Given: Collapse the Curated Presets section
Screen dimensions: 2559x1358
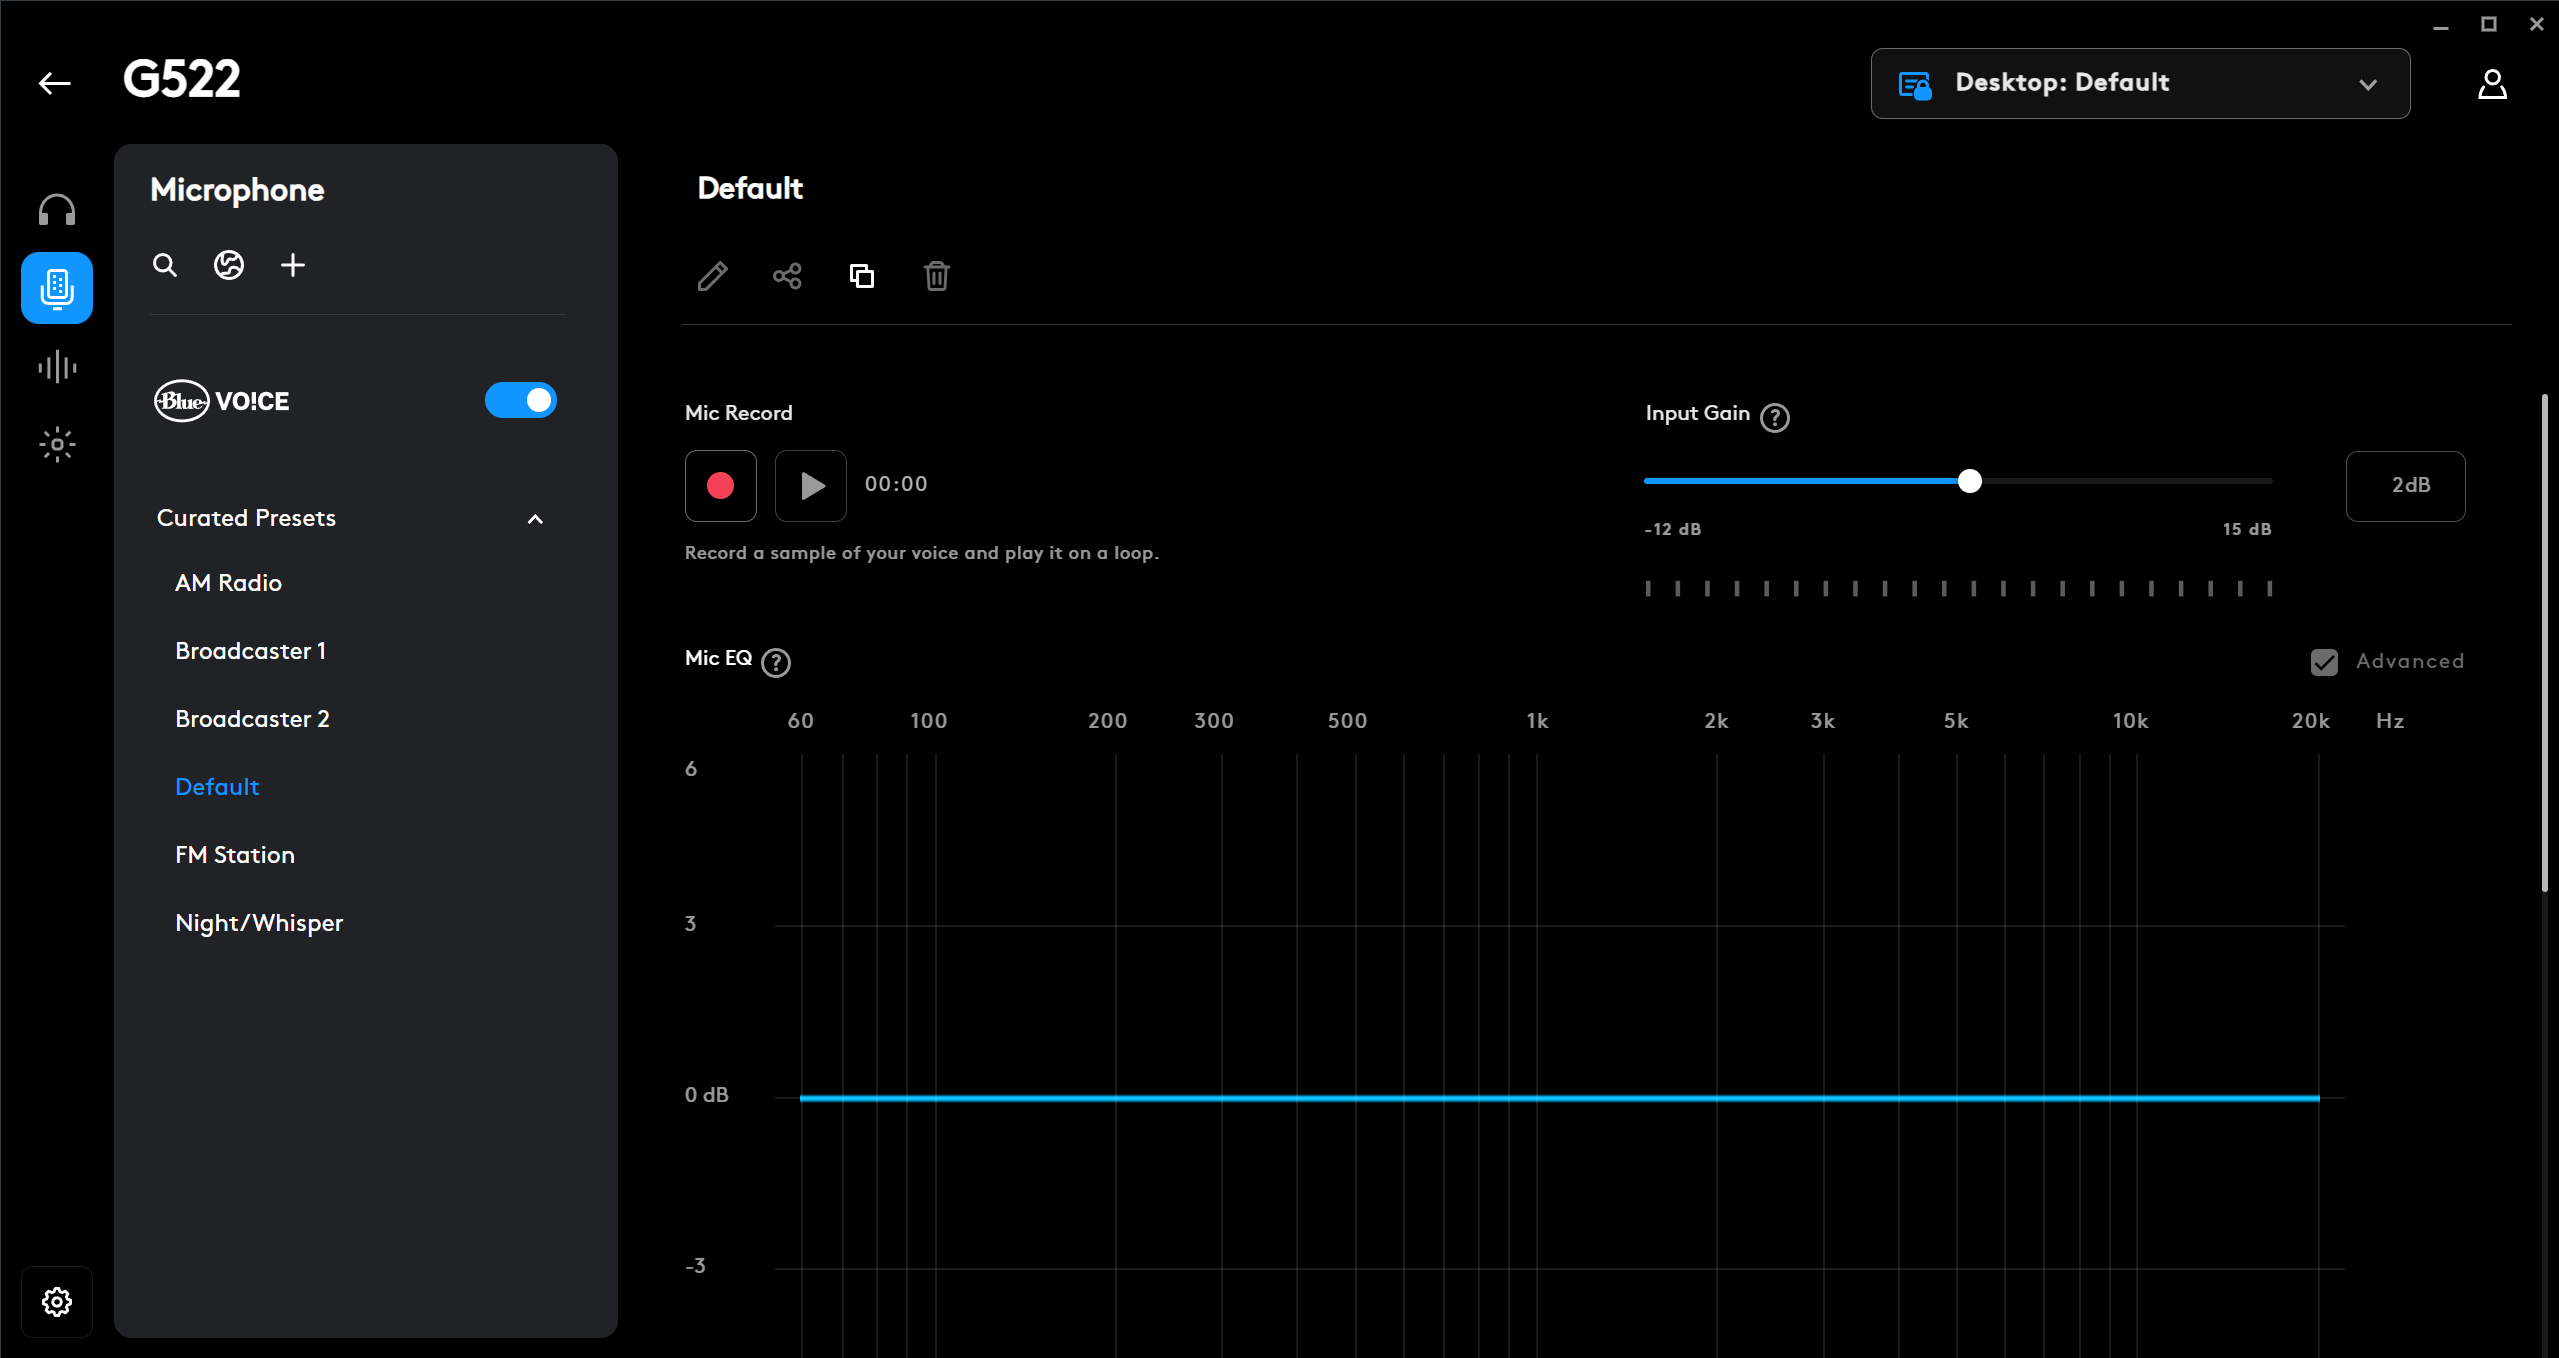Looking at the screenshot, I should 535,519.
